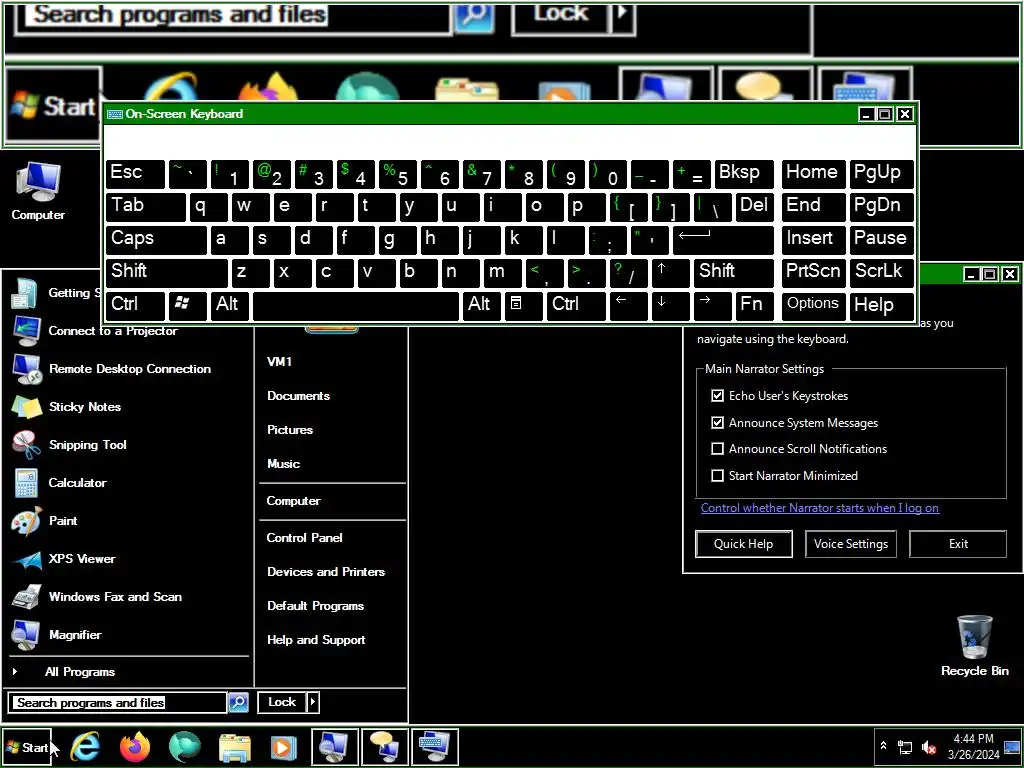The width and height of the screenshot is (1024, 768).
Task: Open VM1 user folder in Start menu
Action: [280, 362]
